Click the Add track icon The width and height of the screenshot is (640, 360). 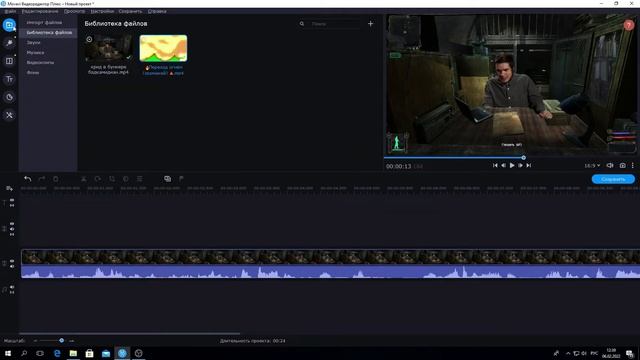9,189
